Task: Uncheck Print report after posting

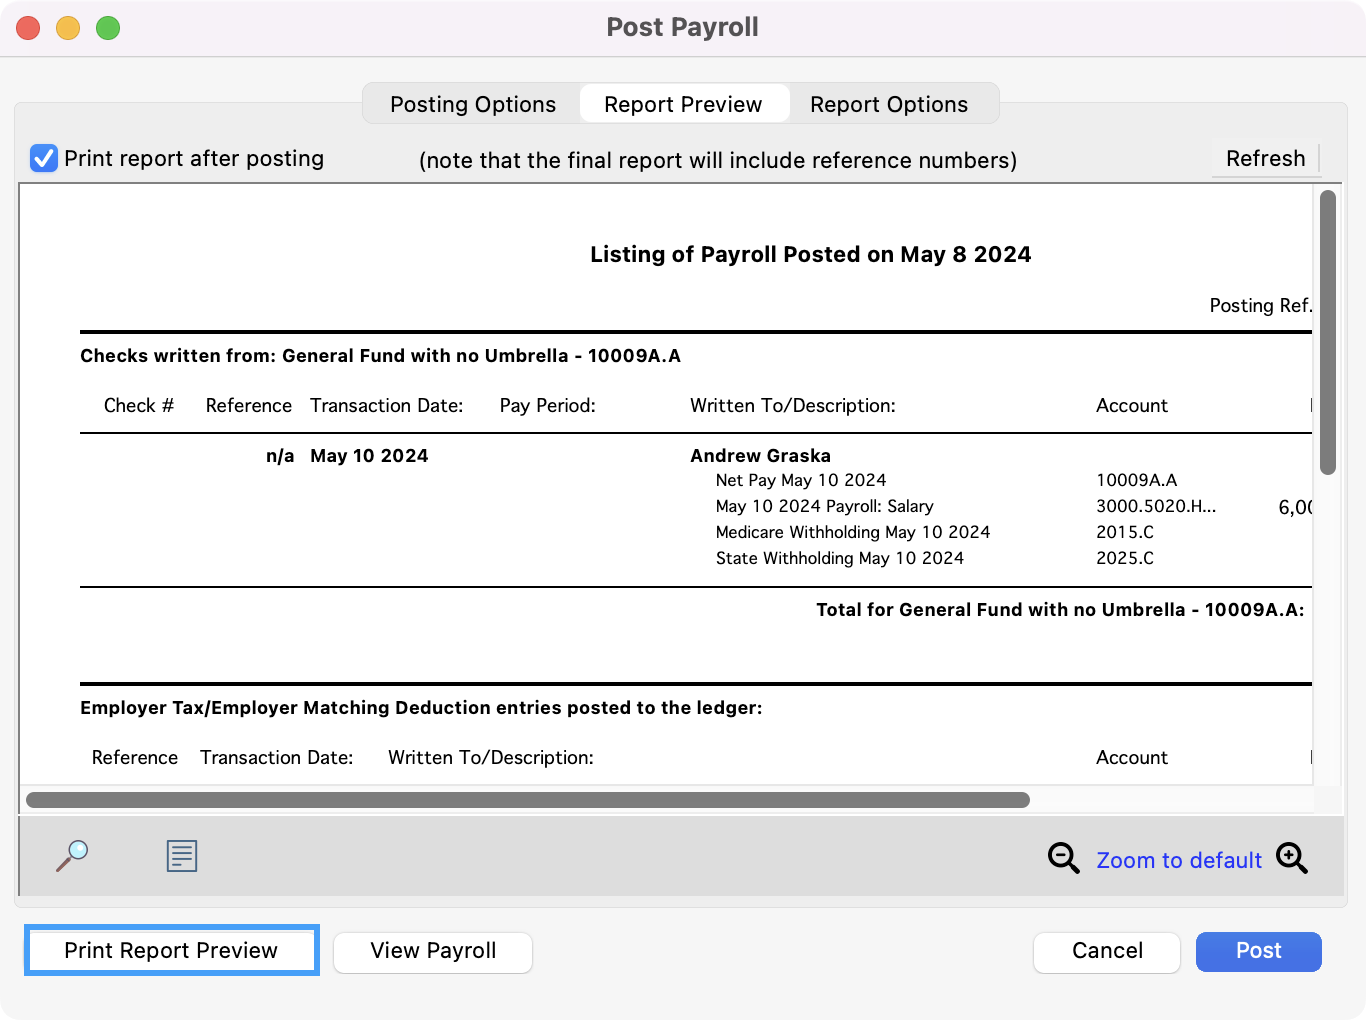Action: click(44, 159)
